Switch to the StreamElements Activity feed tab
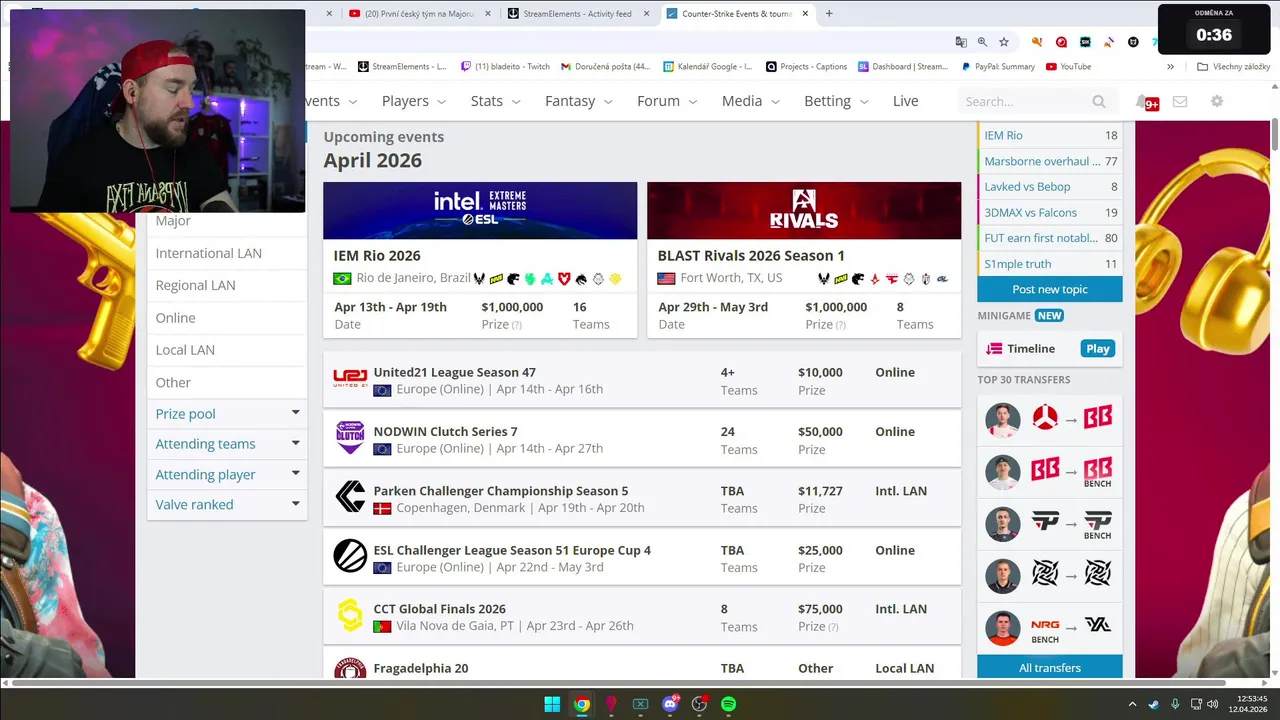Image resolution: width=1280 pixels, height=720 pixels. click(579, 14)
